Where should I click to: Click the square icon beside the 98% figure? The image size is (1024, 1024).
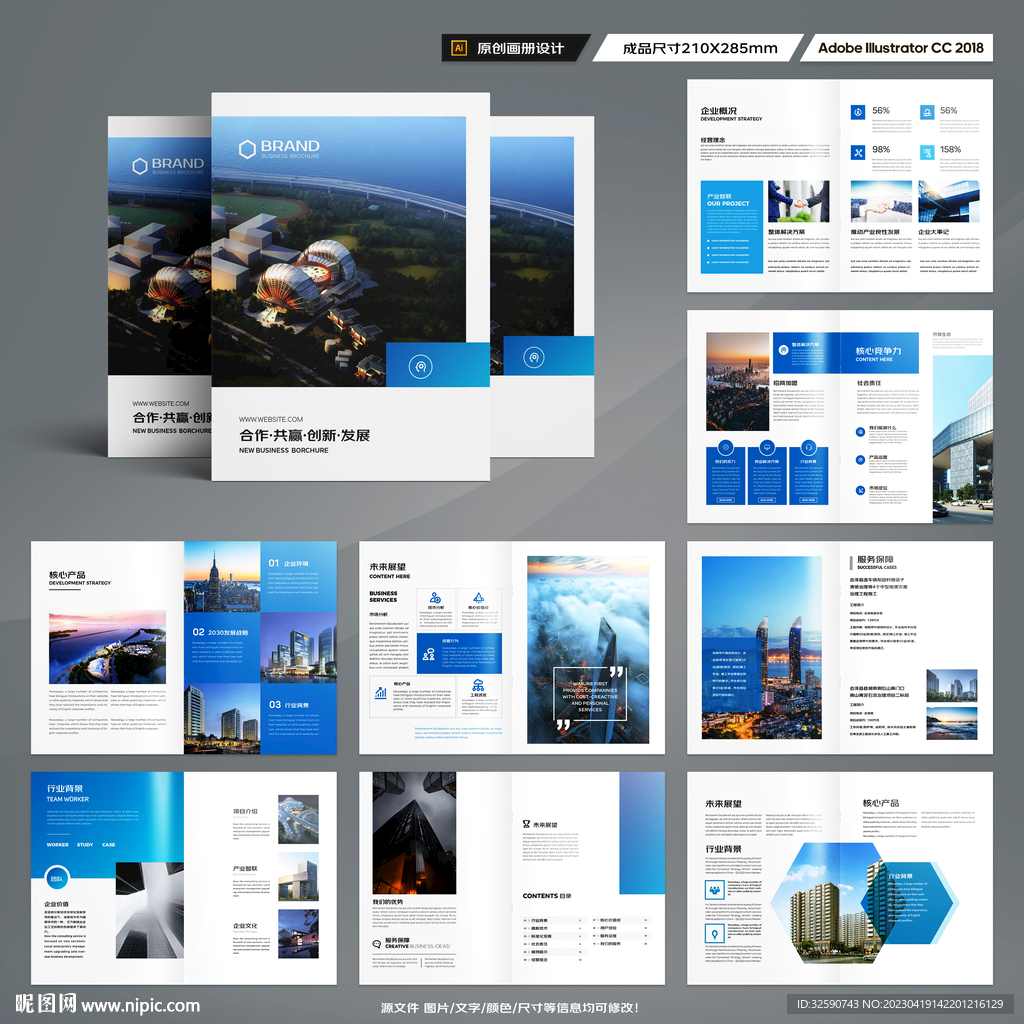857,152
